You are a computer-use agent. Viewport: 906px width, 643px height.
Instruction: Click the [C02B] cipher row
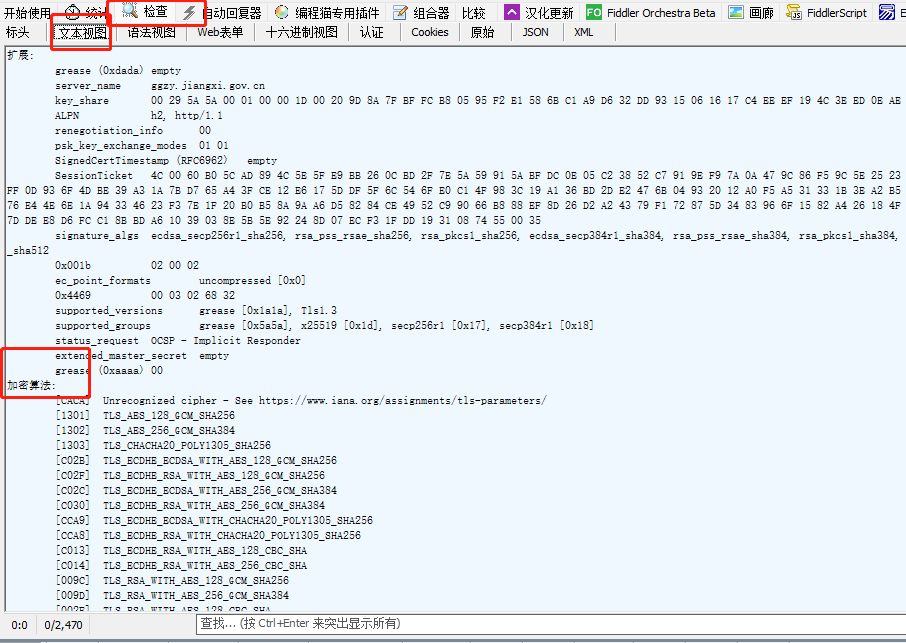pyautogui.click(x=196, y=460)
